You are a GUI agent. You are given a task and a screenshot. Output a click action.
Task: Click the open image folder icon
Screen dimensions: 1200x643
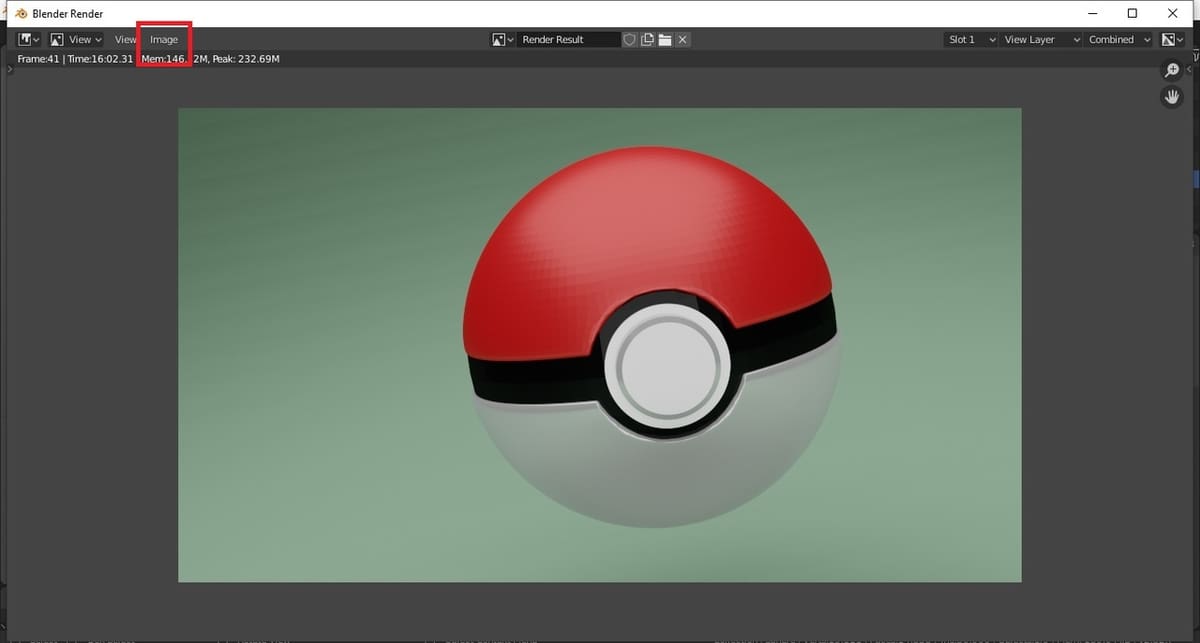pyautogui.click(x=664, y=39)
